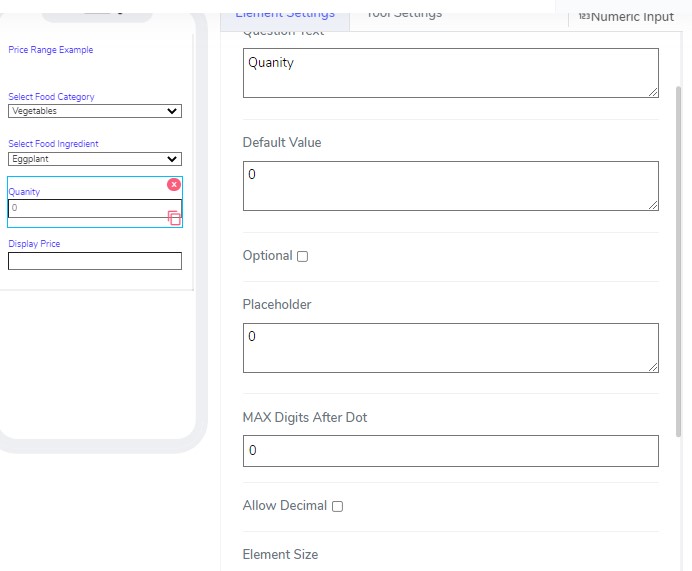Click into the Default Value text area
Screen dimensions: 692x571
pyautogui.click(x=450, y=186)
